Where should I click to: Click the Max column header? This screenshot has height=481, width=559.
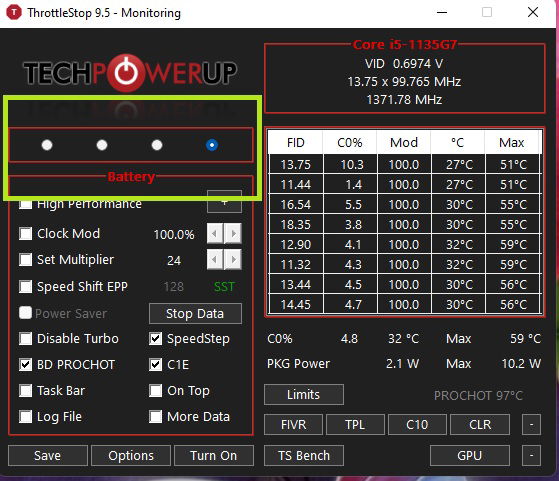512,142
